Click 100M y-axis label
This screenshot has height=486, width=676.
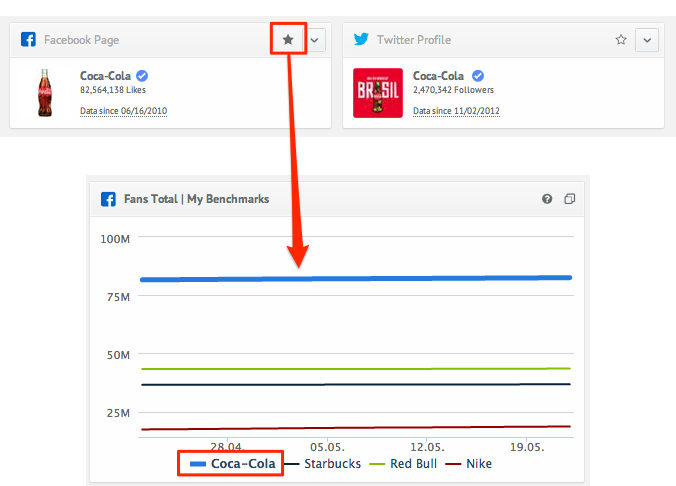click(115, 239)
